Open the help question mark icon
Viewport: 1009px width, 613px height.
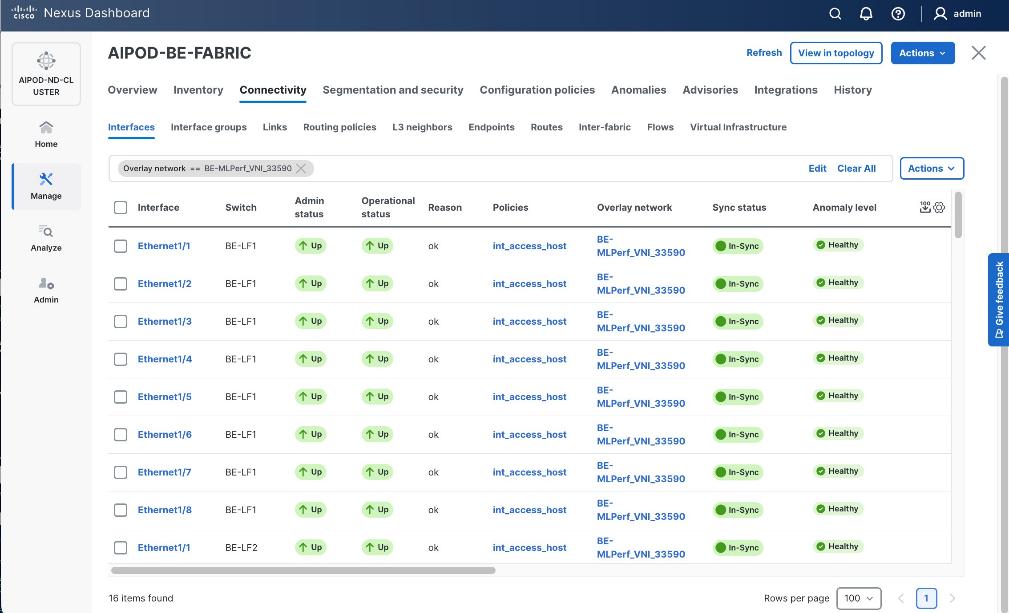tap(898, 14)
